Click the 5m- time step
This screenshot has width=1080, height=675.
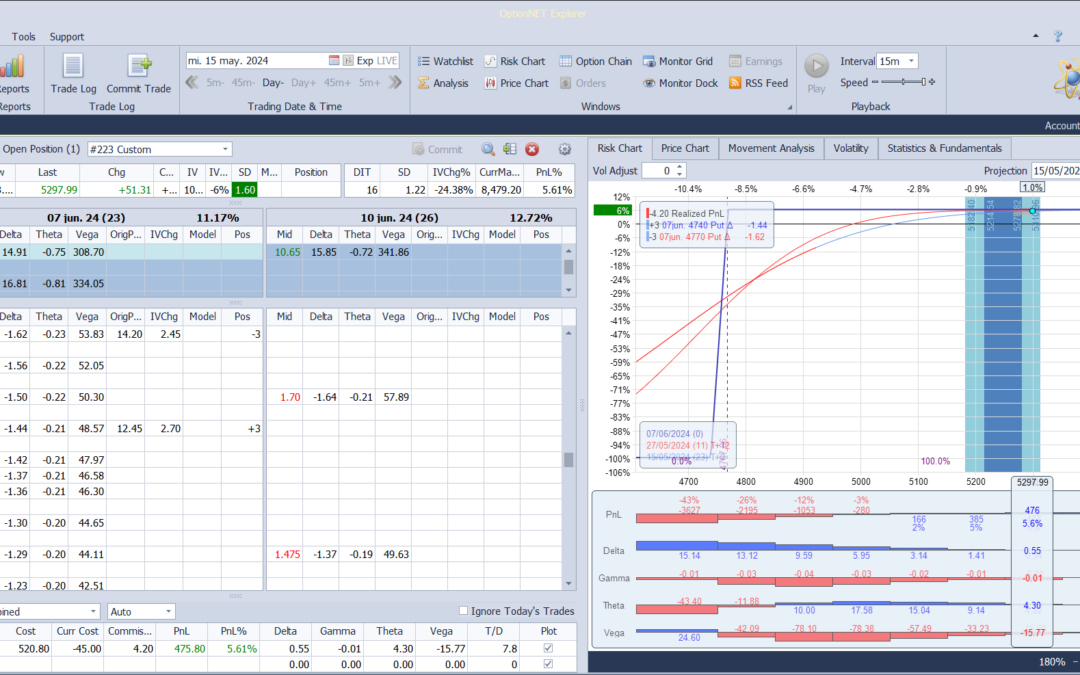[x=215, y=83]
